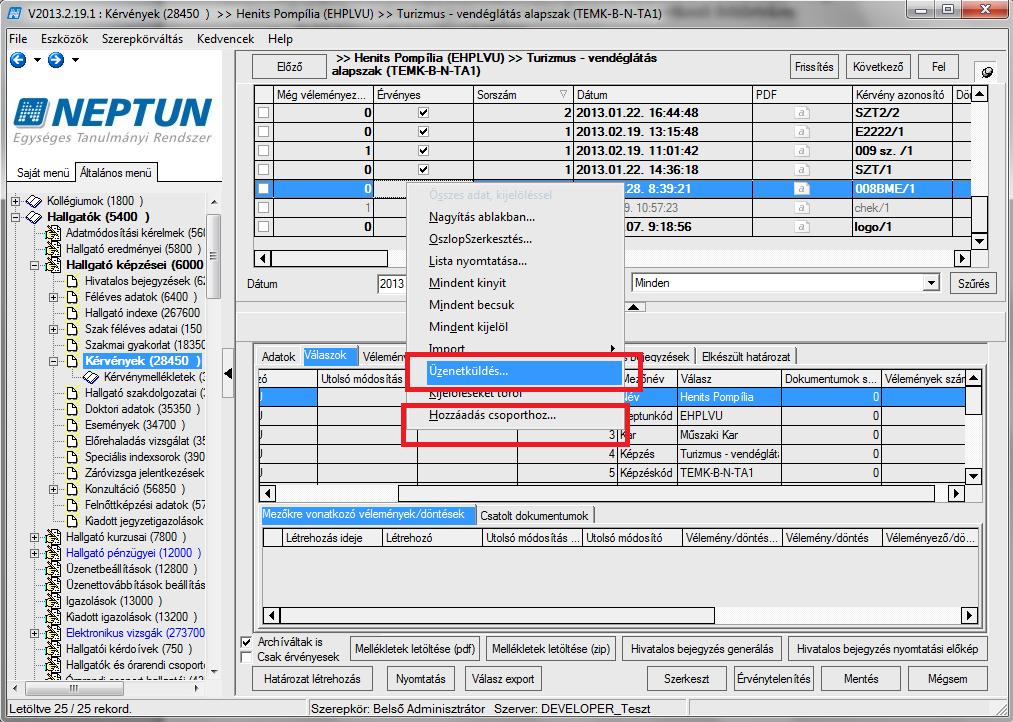
Task: Click the Frissítés button
Action: [814, 67]
